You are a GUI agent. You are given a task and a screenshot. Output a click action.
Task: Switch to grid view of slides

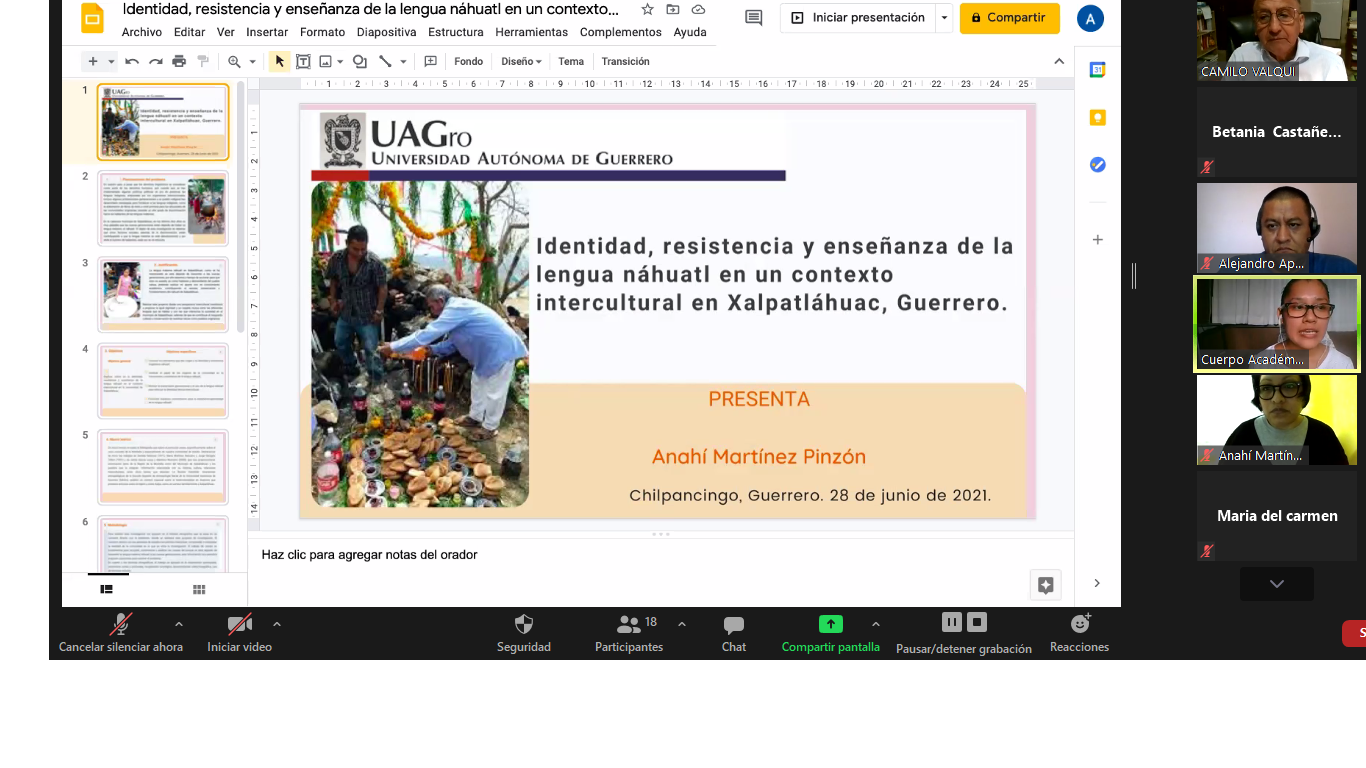point(199,590)
